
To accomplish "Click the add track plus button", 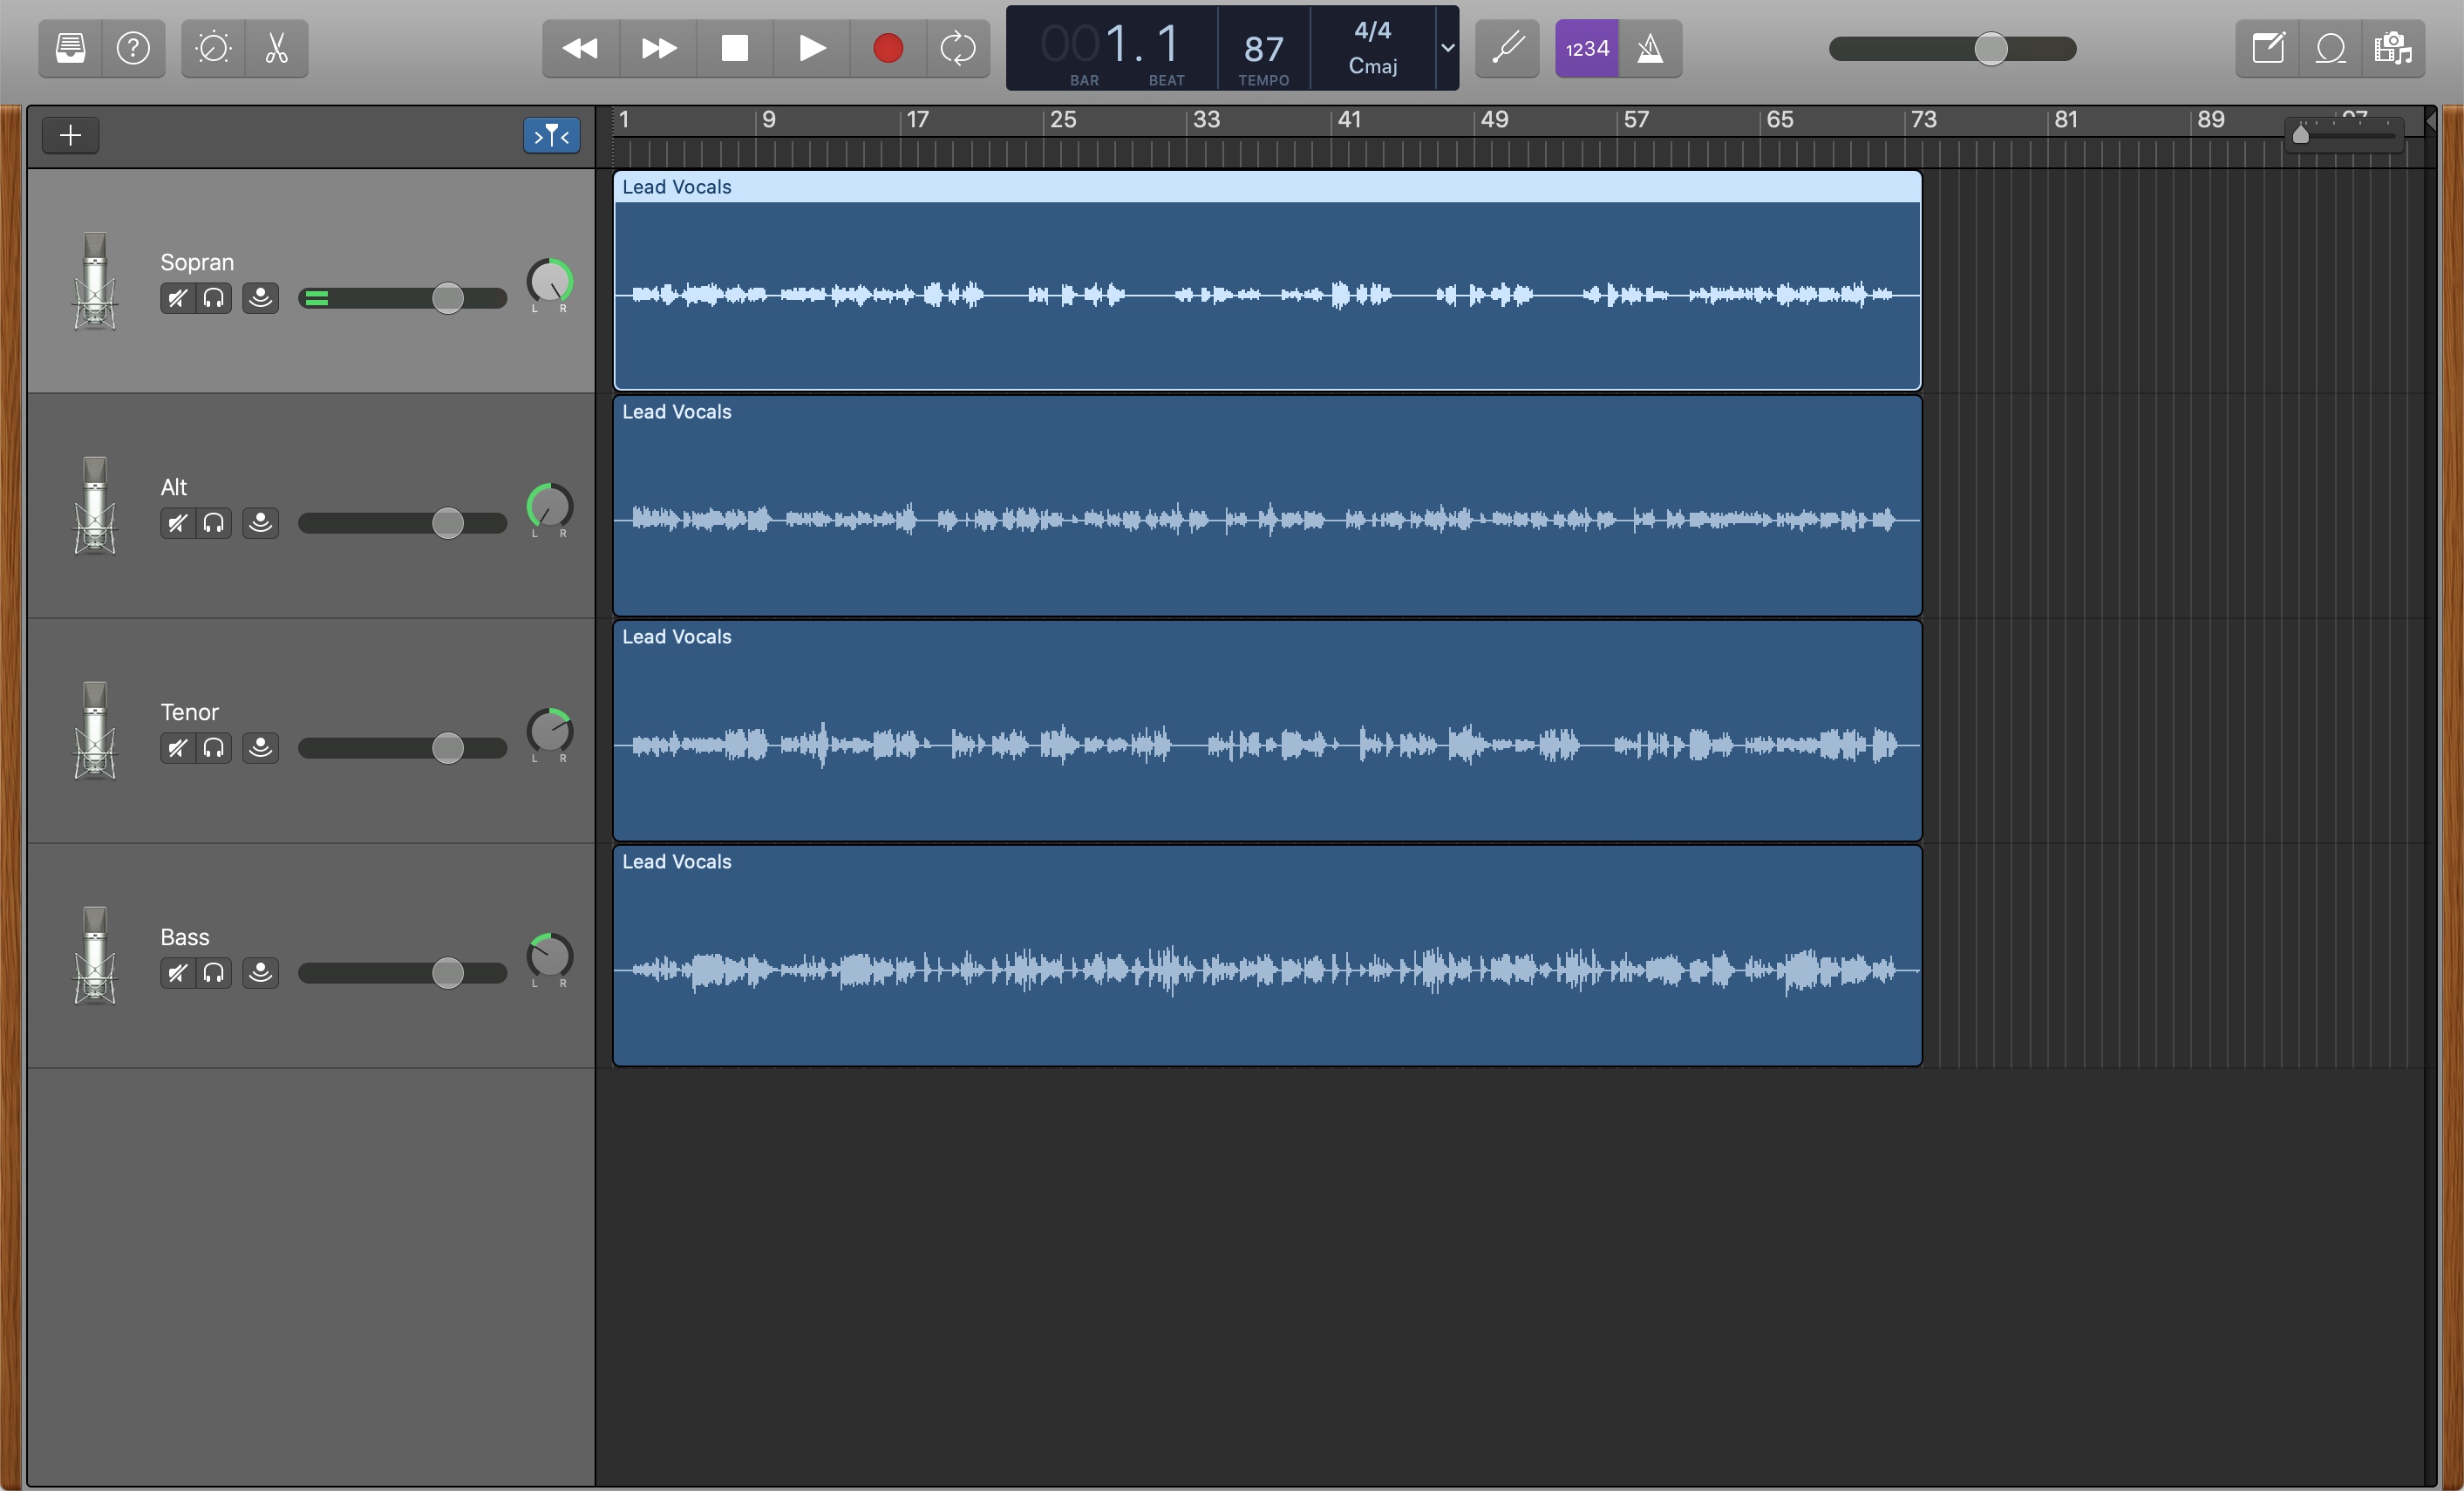I will click(x=70, y=135).
